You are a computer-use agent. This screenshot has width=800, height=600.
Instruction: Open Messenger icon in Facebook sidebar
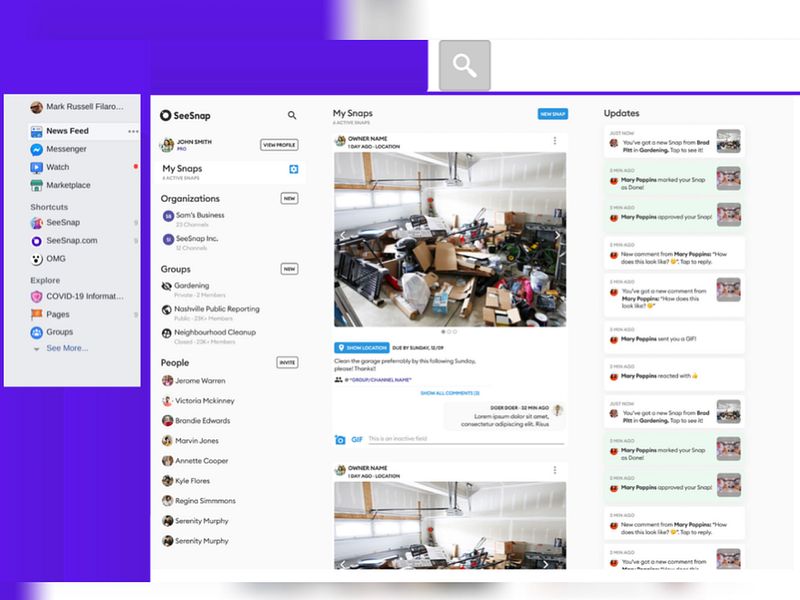(36, 149)
